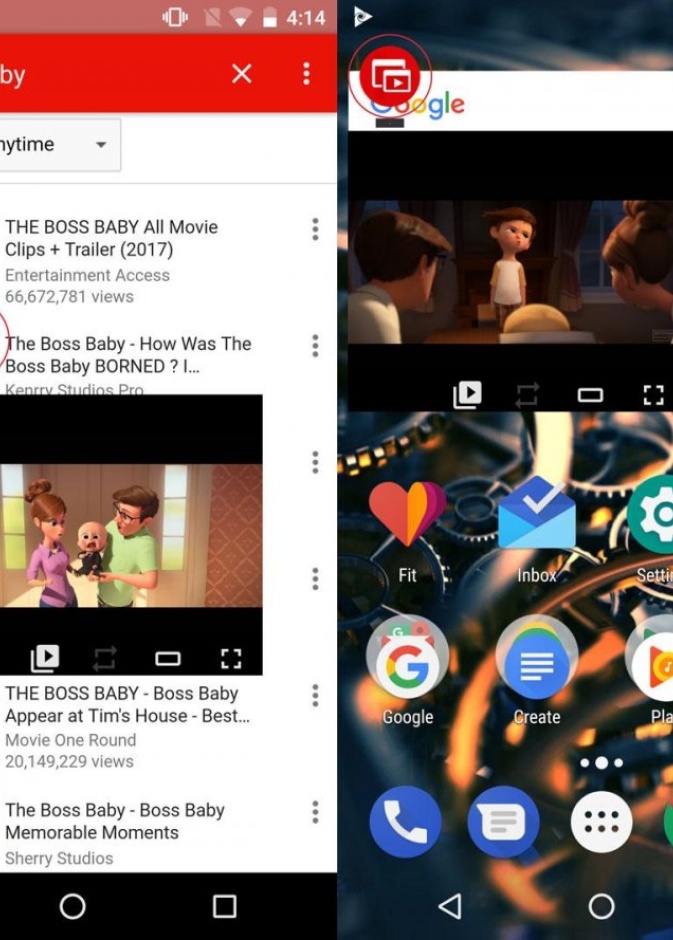
Task: Open the overflow menu in red header
Action: tap(306, 74)
